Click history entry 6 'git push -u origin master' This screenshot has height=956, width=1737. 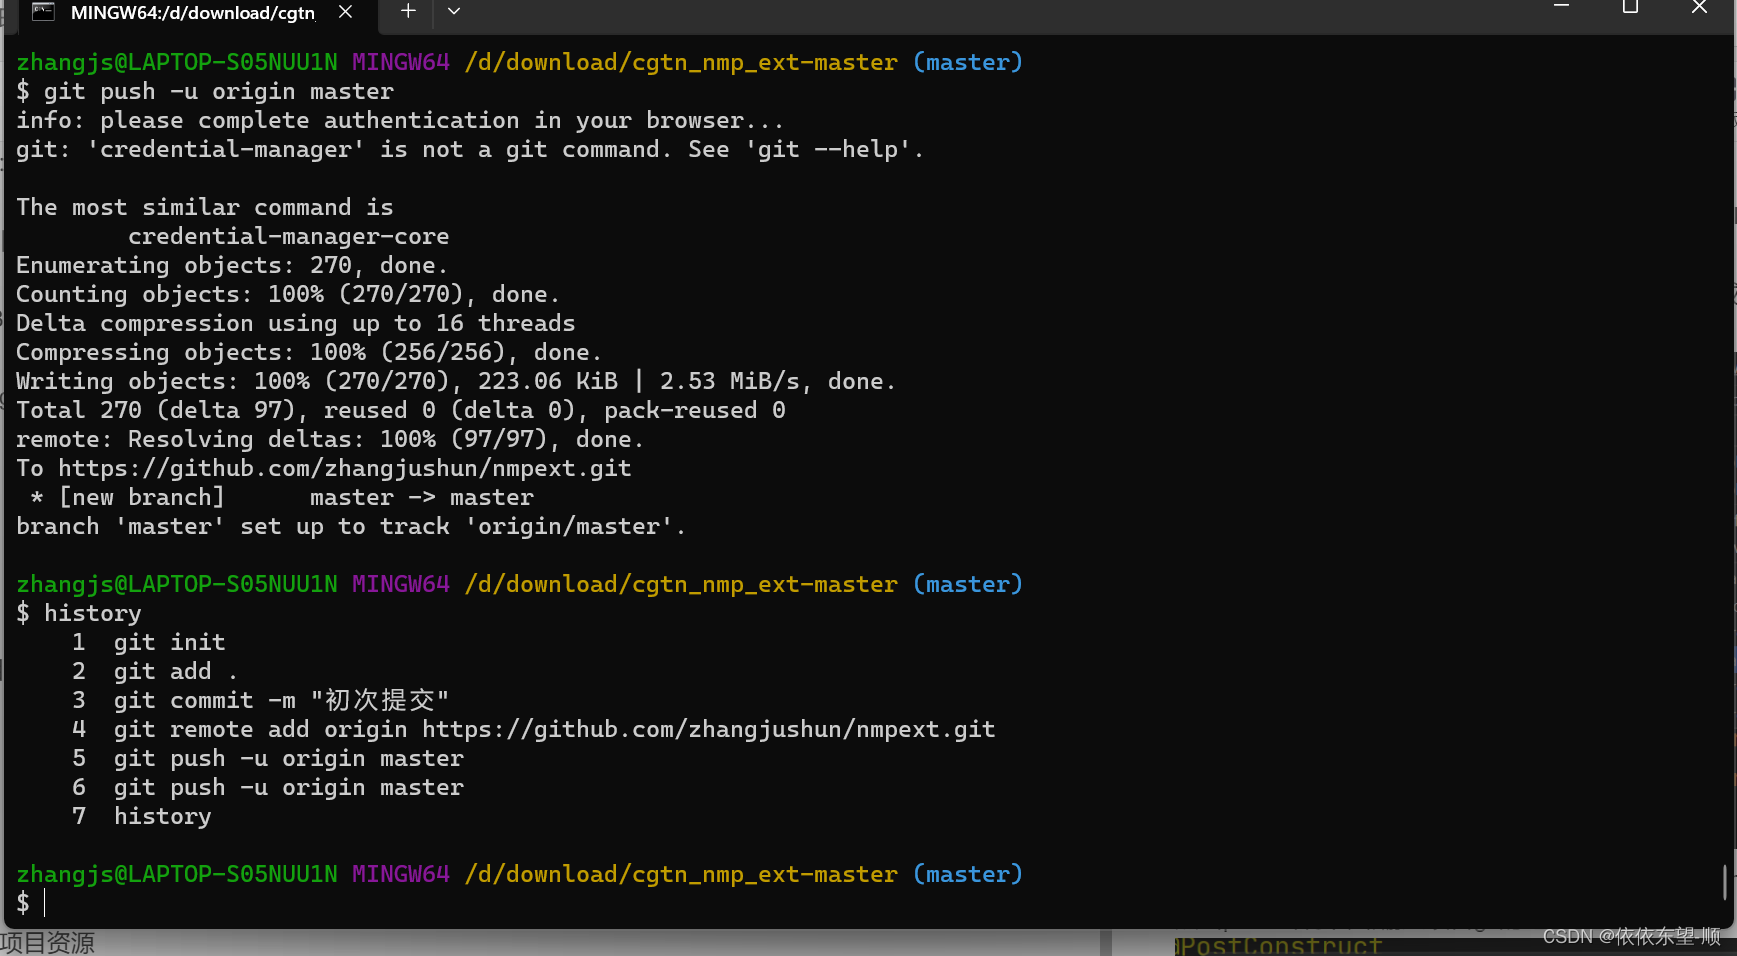pos(268,787)
